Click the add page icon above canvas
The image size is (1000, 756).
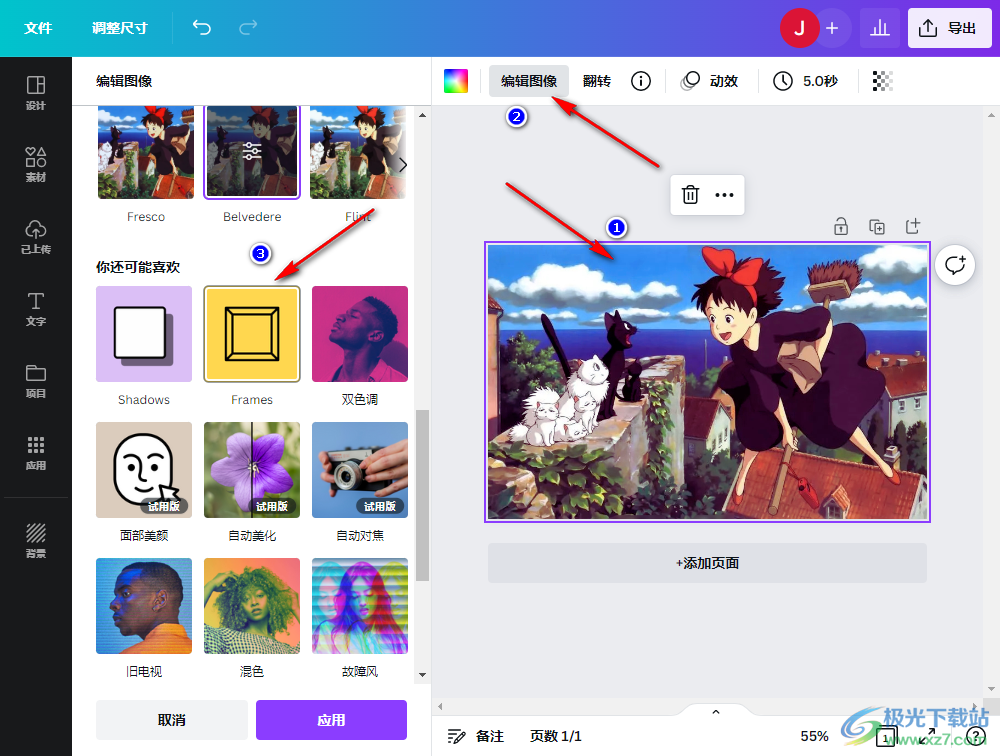[x=913, y=226]
